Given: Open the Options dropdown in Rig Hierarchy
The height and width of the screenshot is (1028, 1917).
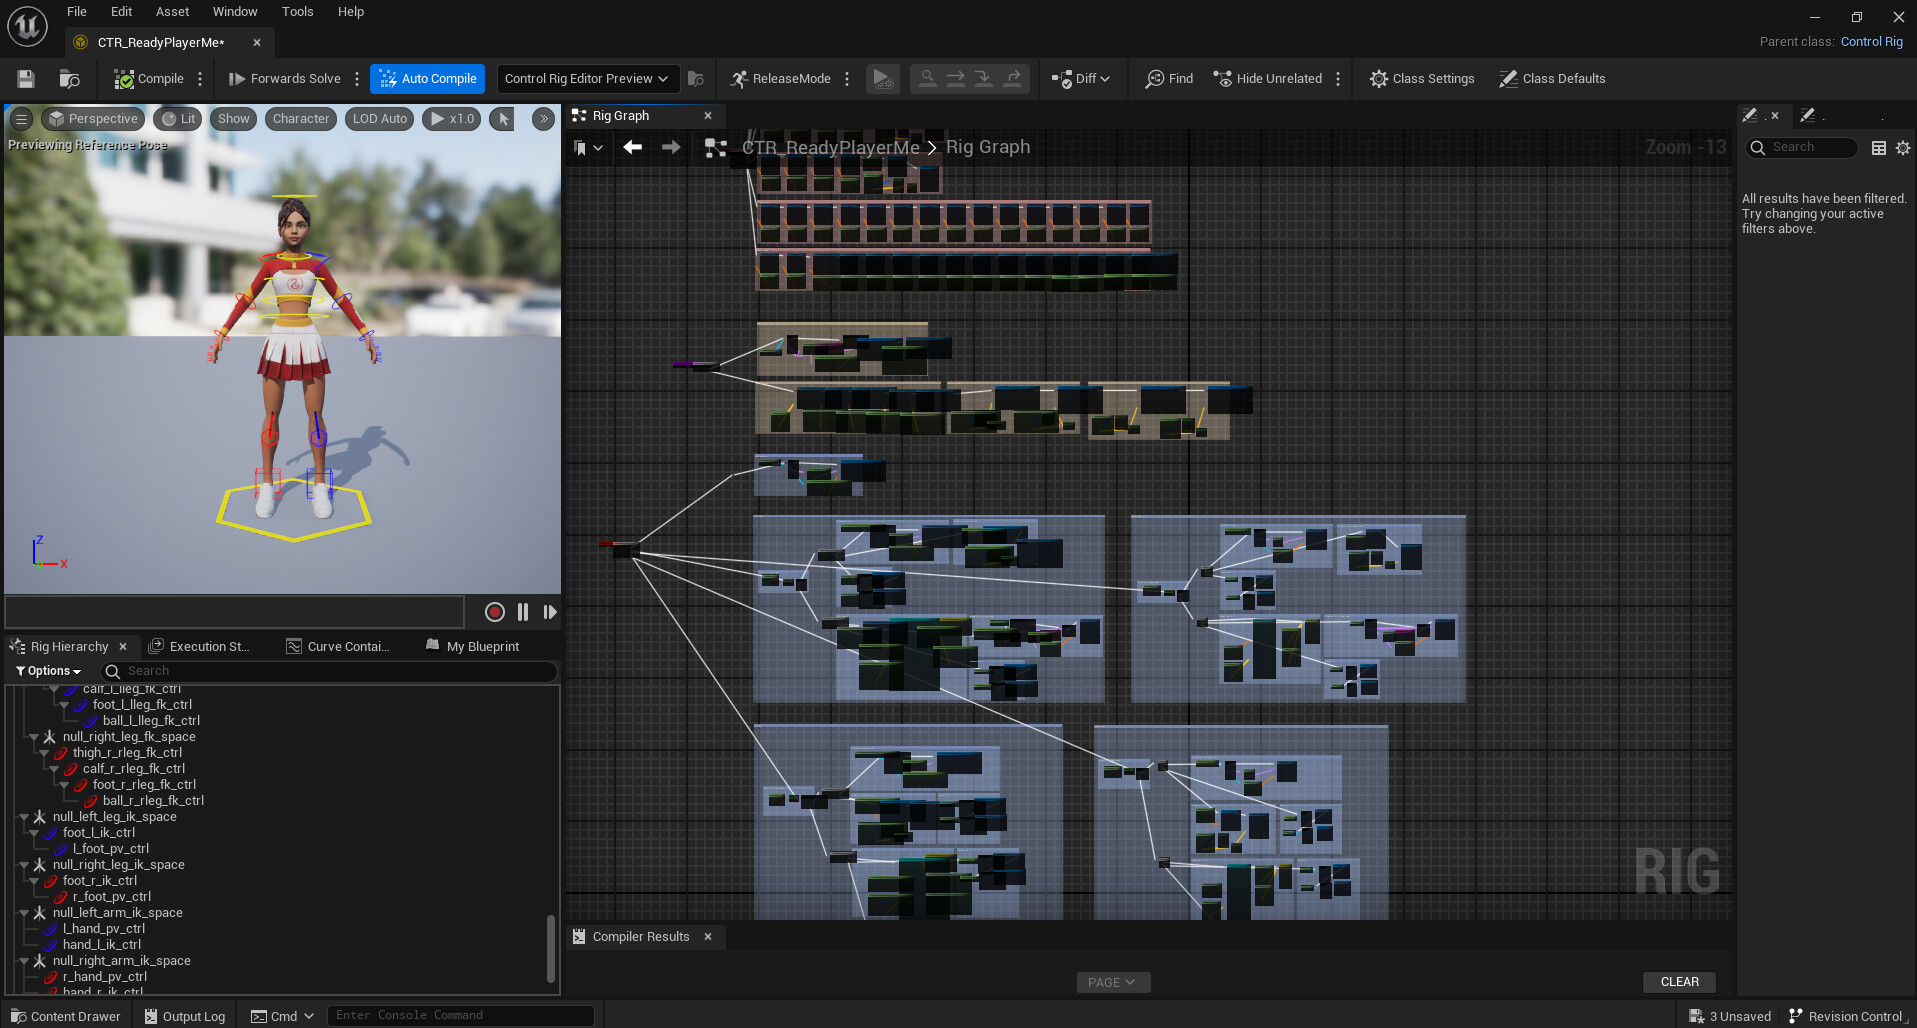Looking at the screenshot, I should tap(47, 670).
